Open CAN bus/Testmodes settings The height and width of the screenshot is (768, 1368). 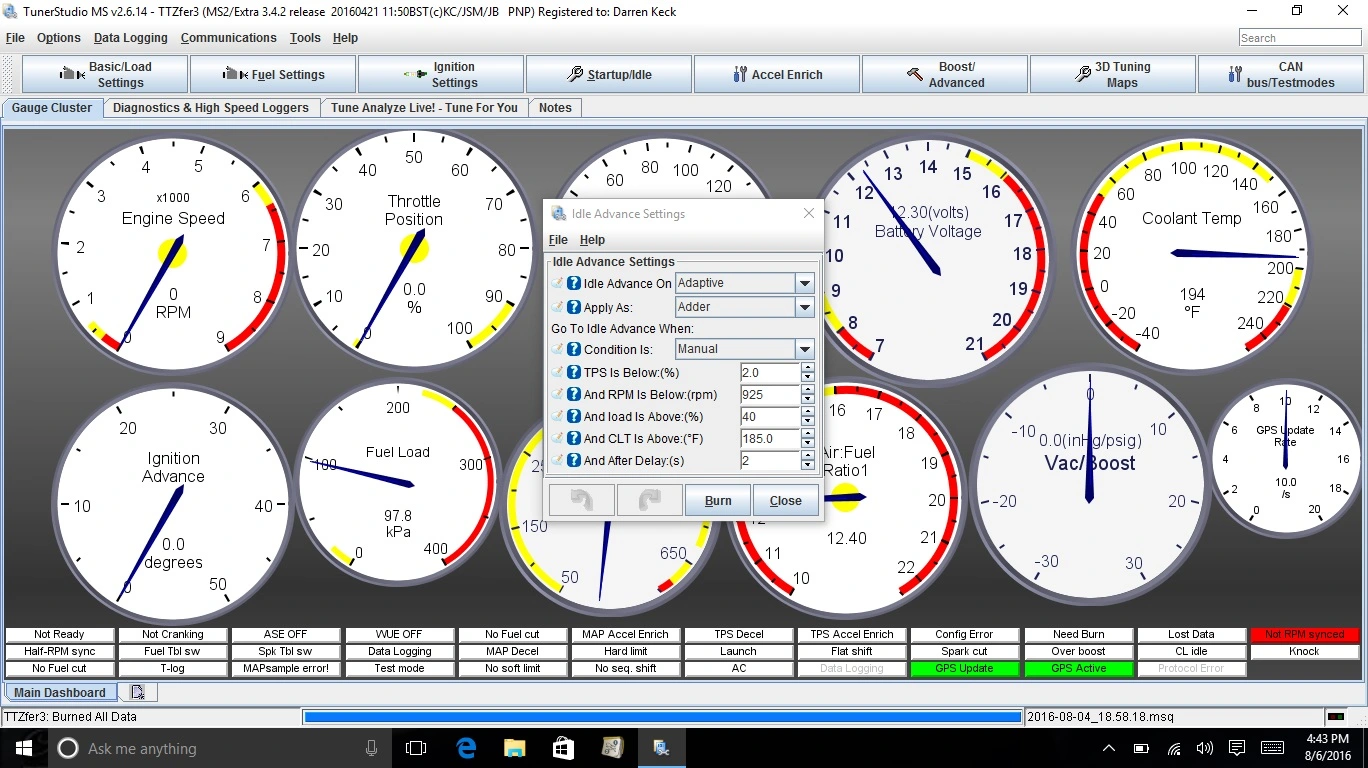[x=1281, y=75]
